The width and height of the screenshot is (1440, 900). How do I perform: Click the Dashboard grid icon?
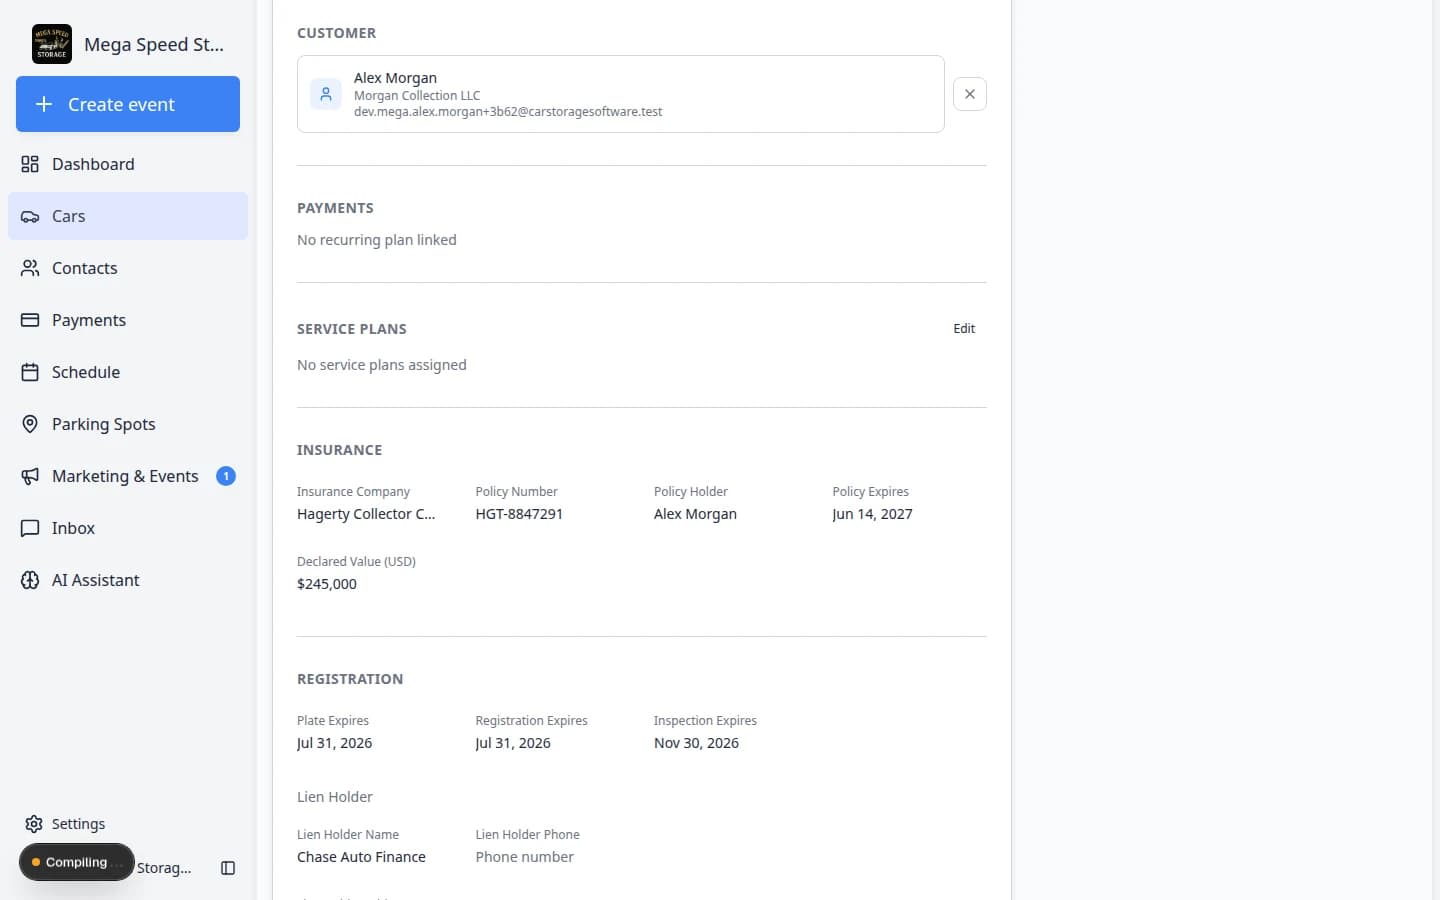30,164
